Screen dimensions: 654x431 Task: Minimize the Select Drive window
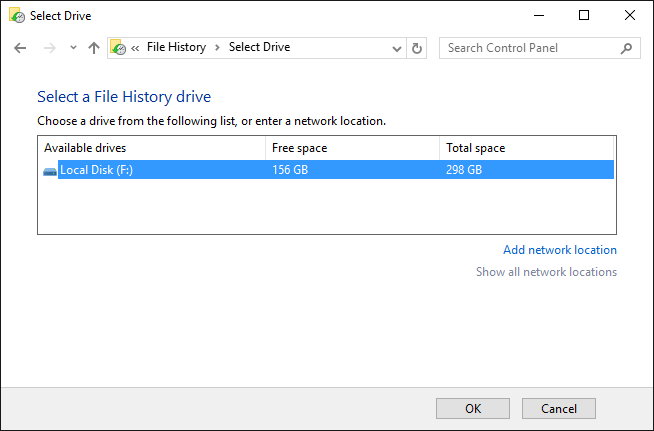pyautogui.click(x=539, y=15)
